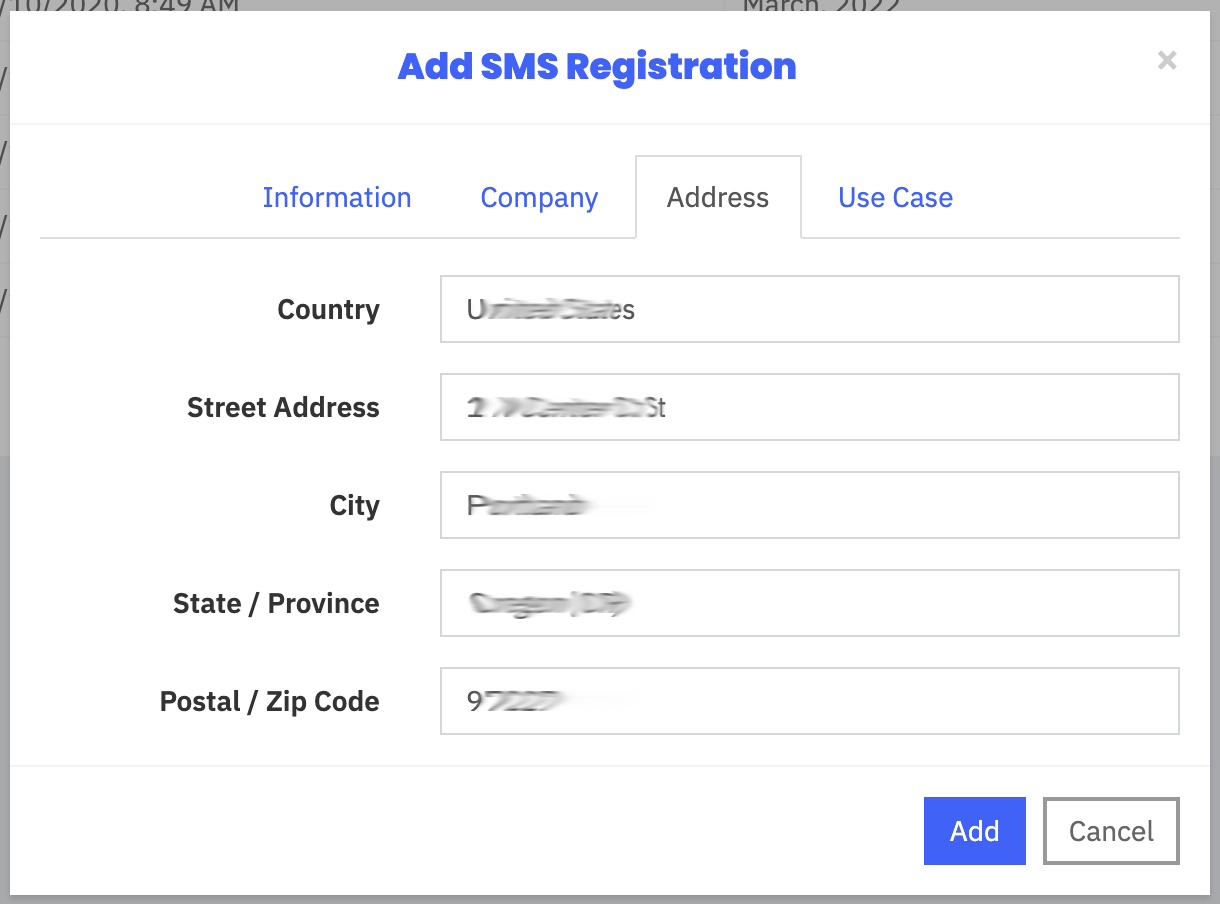
Task: Select the Address tab
Action: pyautogui.click(x=718, y=198)
